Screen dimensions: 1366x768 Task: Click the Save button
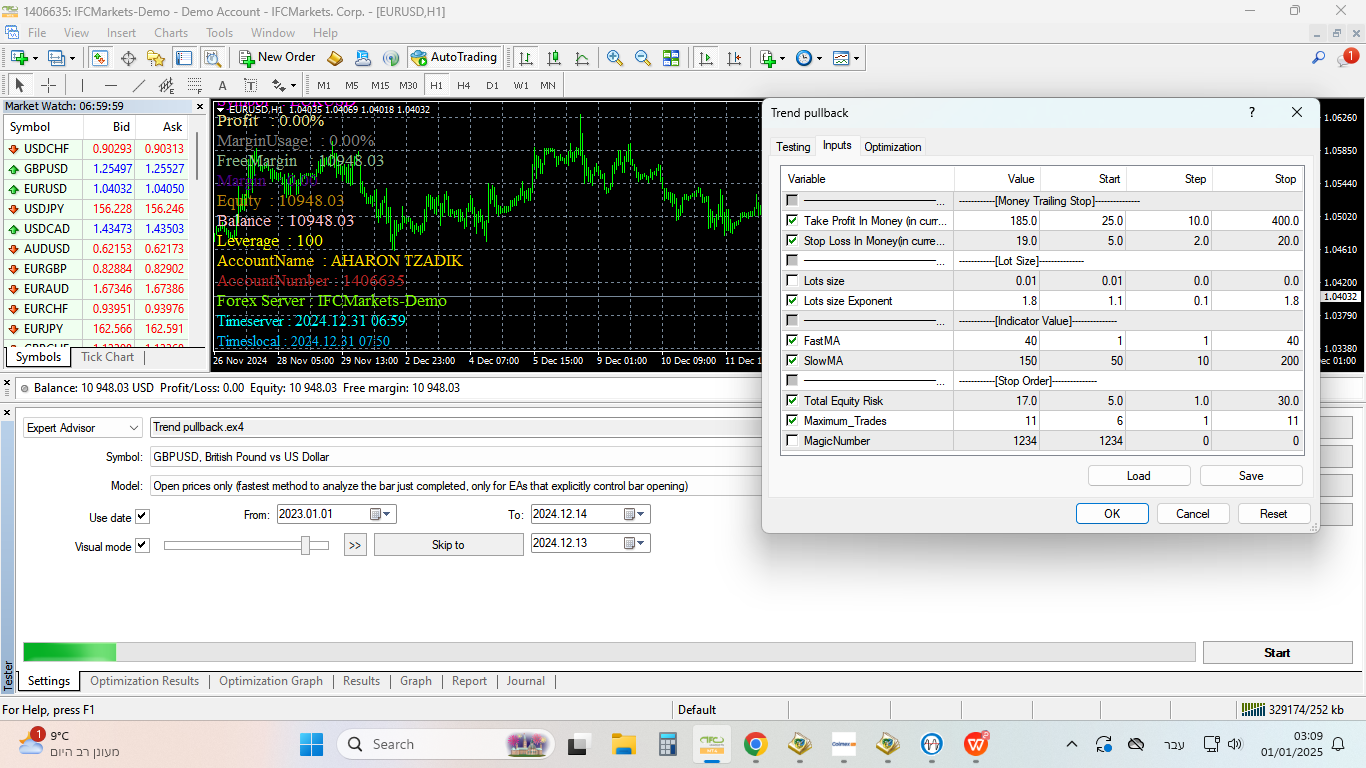pyautogui.click(x=1251, y=476)
